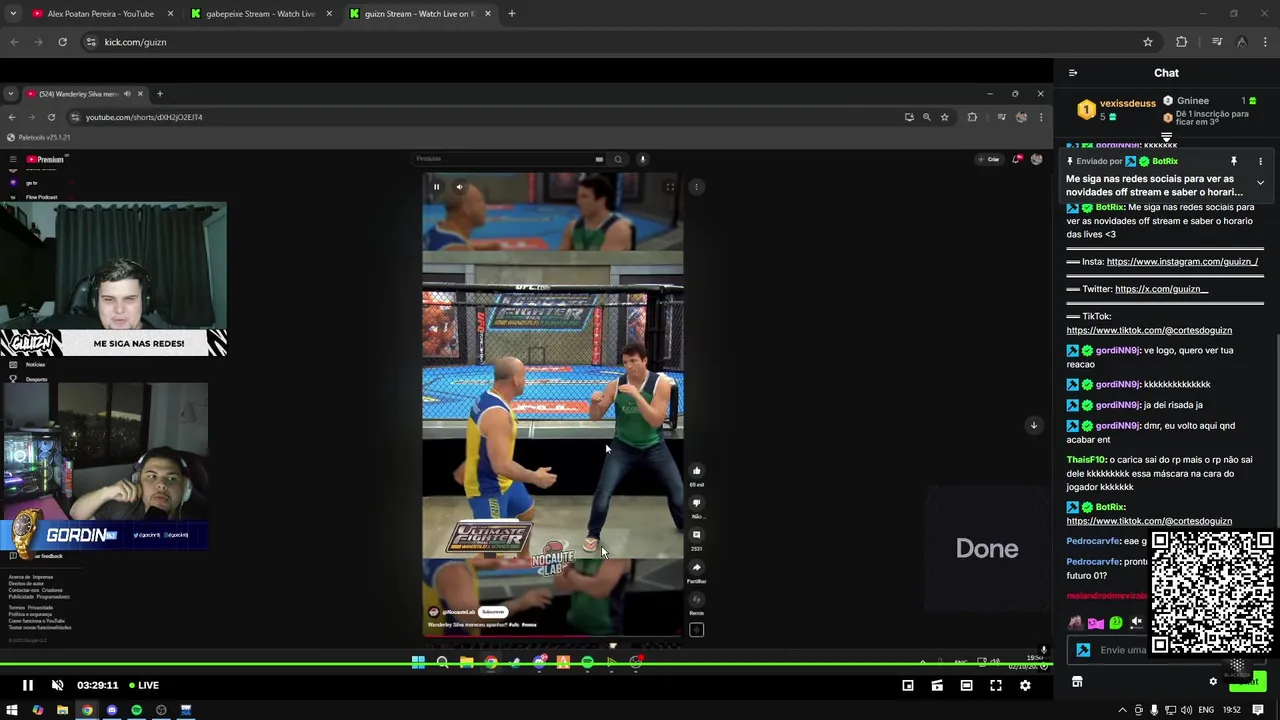The width and height of the screenshot is (1280, 720).
Task: Start YouTube voice search microphone
Action: click(x=643, y=159)
